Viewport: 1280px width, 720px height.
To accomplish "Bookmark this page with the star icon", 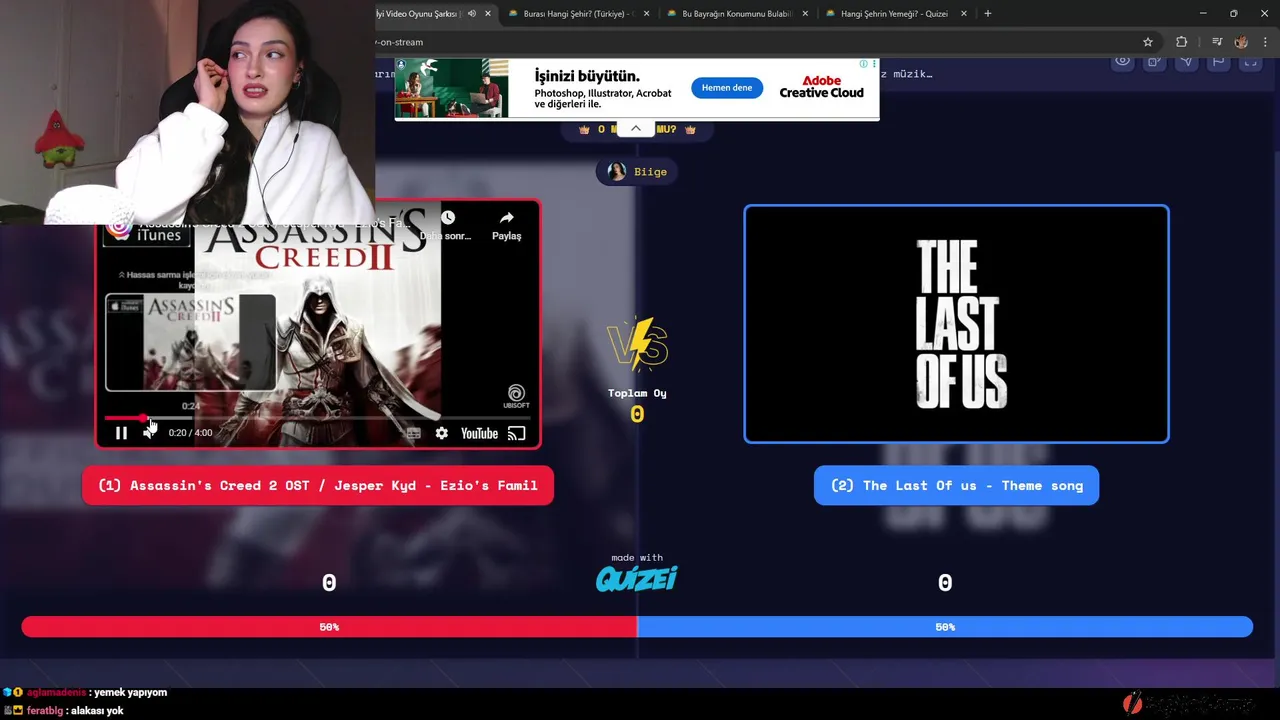I will pos(1148,42).
